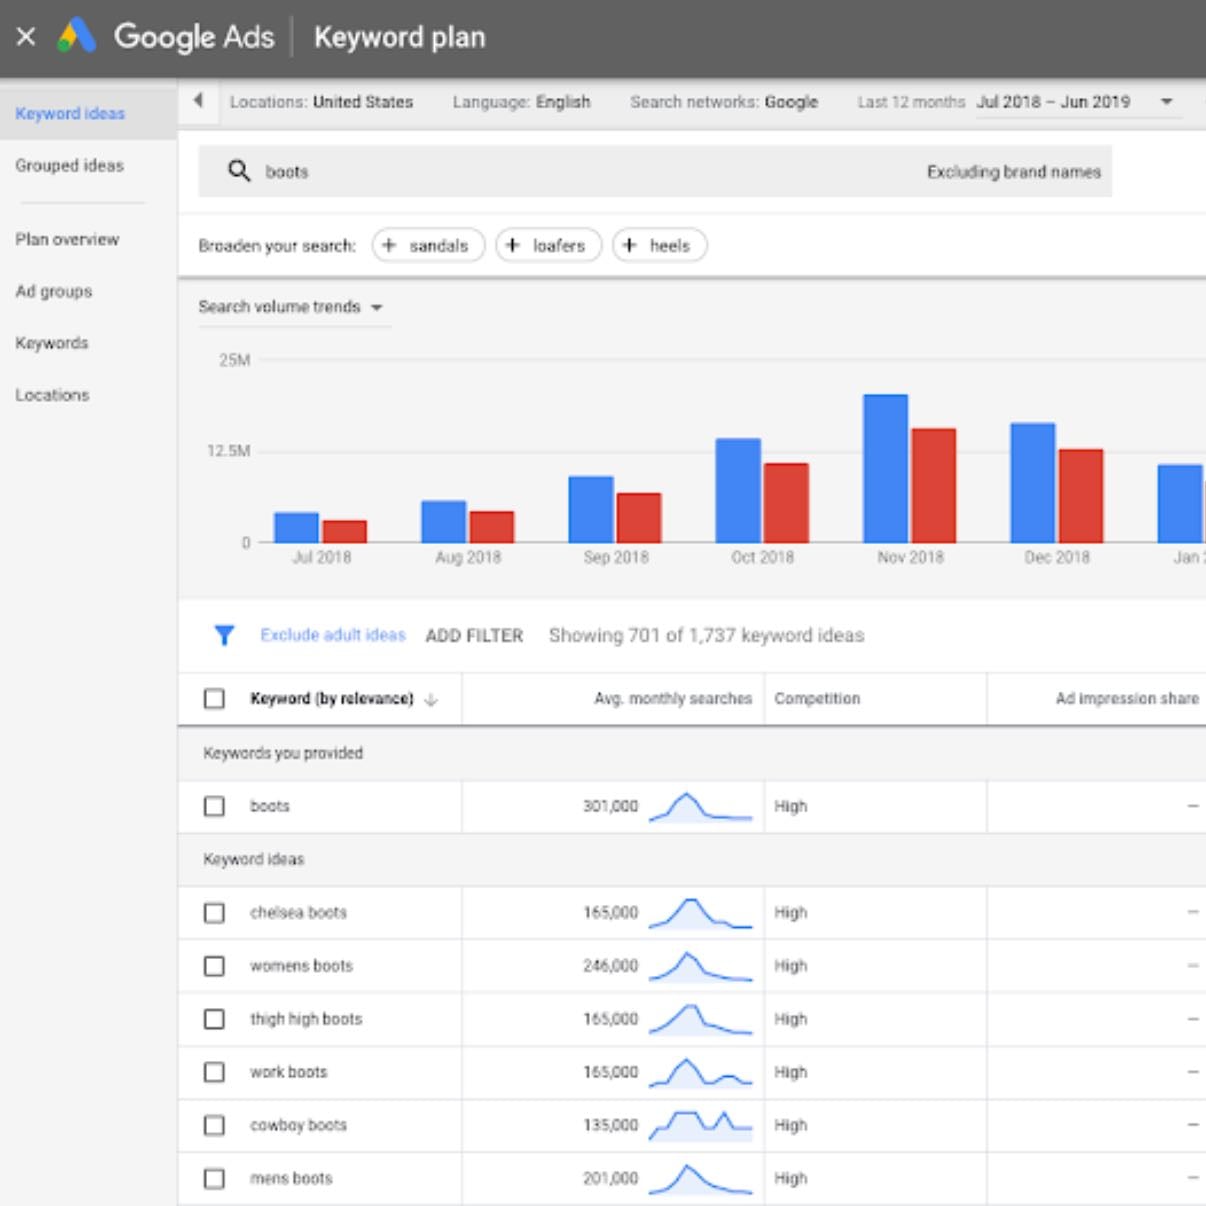The width and height of the screenshot is (1206, 1206).
Task: Check the cowboy boots checkbox
Action: point(214,1125)
